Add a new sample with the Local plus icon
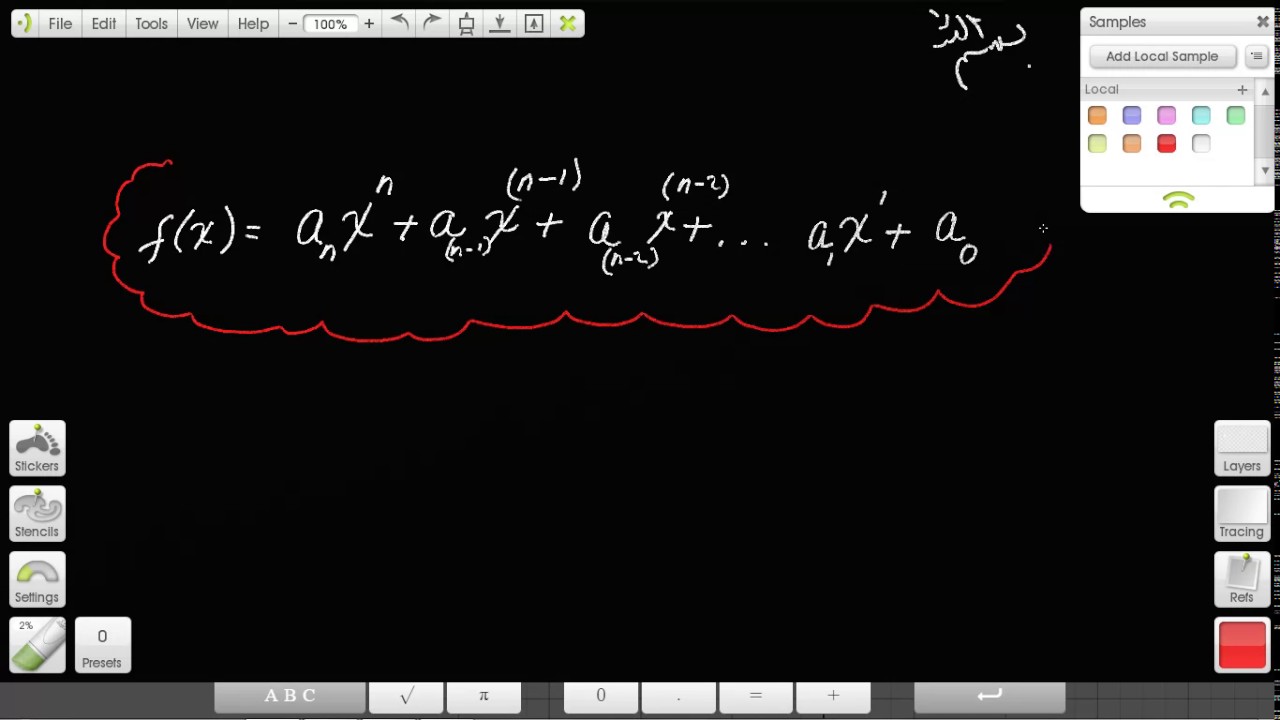This screenshot has width=1280, height=720. click(x=1242, y=89)
